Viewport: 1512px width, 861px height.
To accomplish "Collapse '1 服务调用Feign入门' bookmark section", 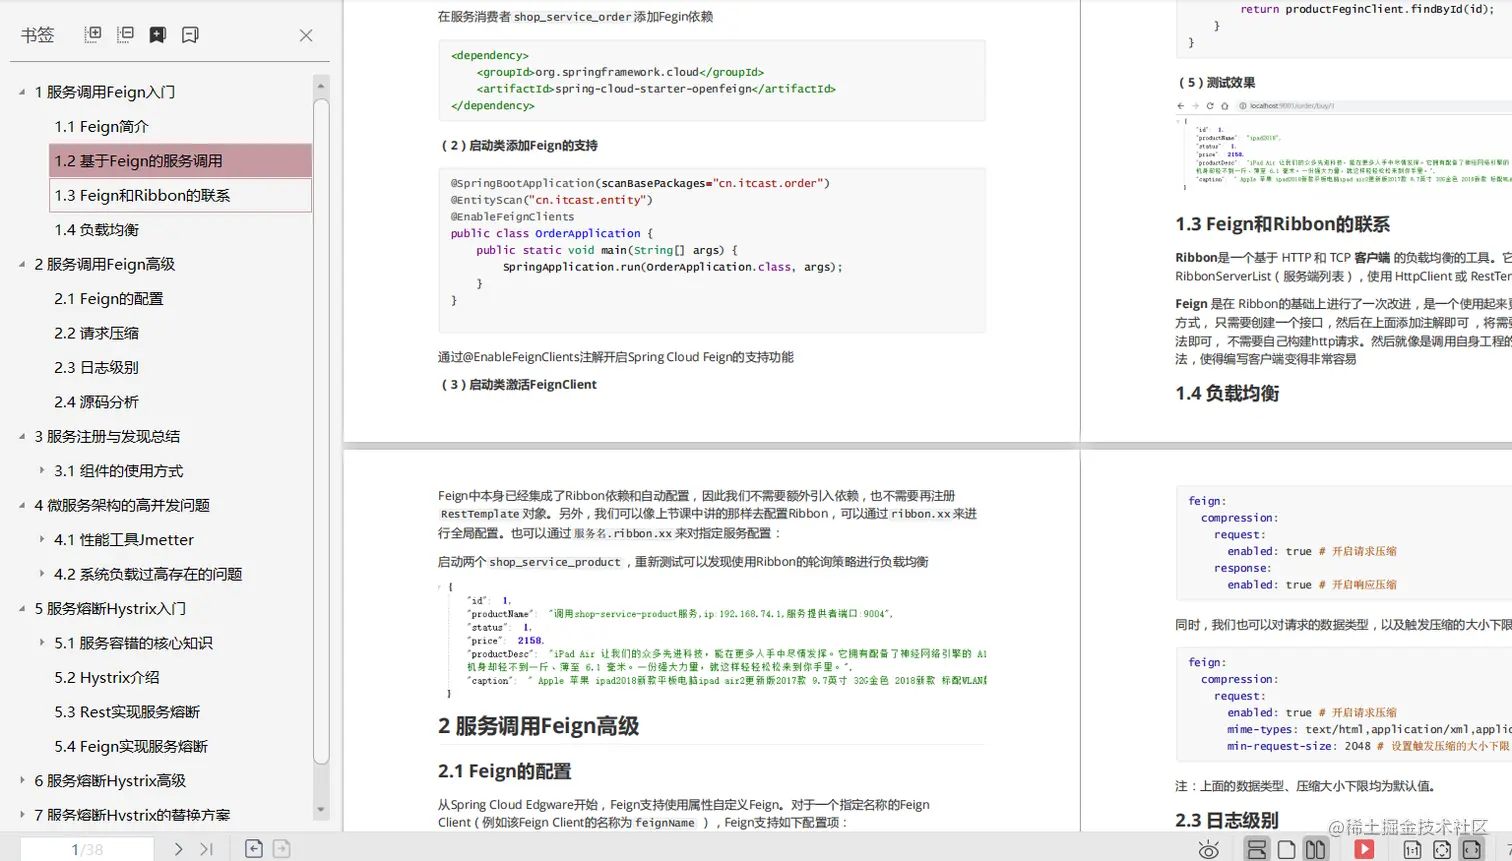I will 22,92.
